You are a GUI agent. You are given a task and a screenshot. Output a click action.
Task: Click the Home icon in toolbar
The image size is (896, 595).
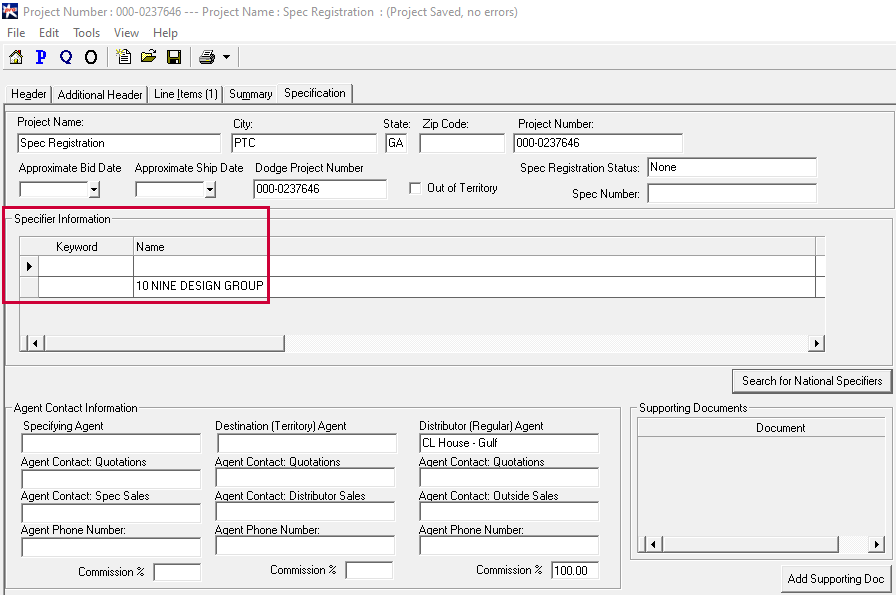(16, 57)
